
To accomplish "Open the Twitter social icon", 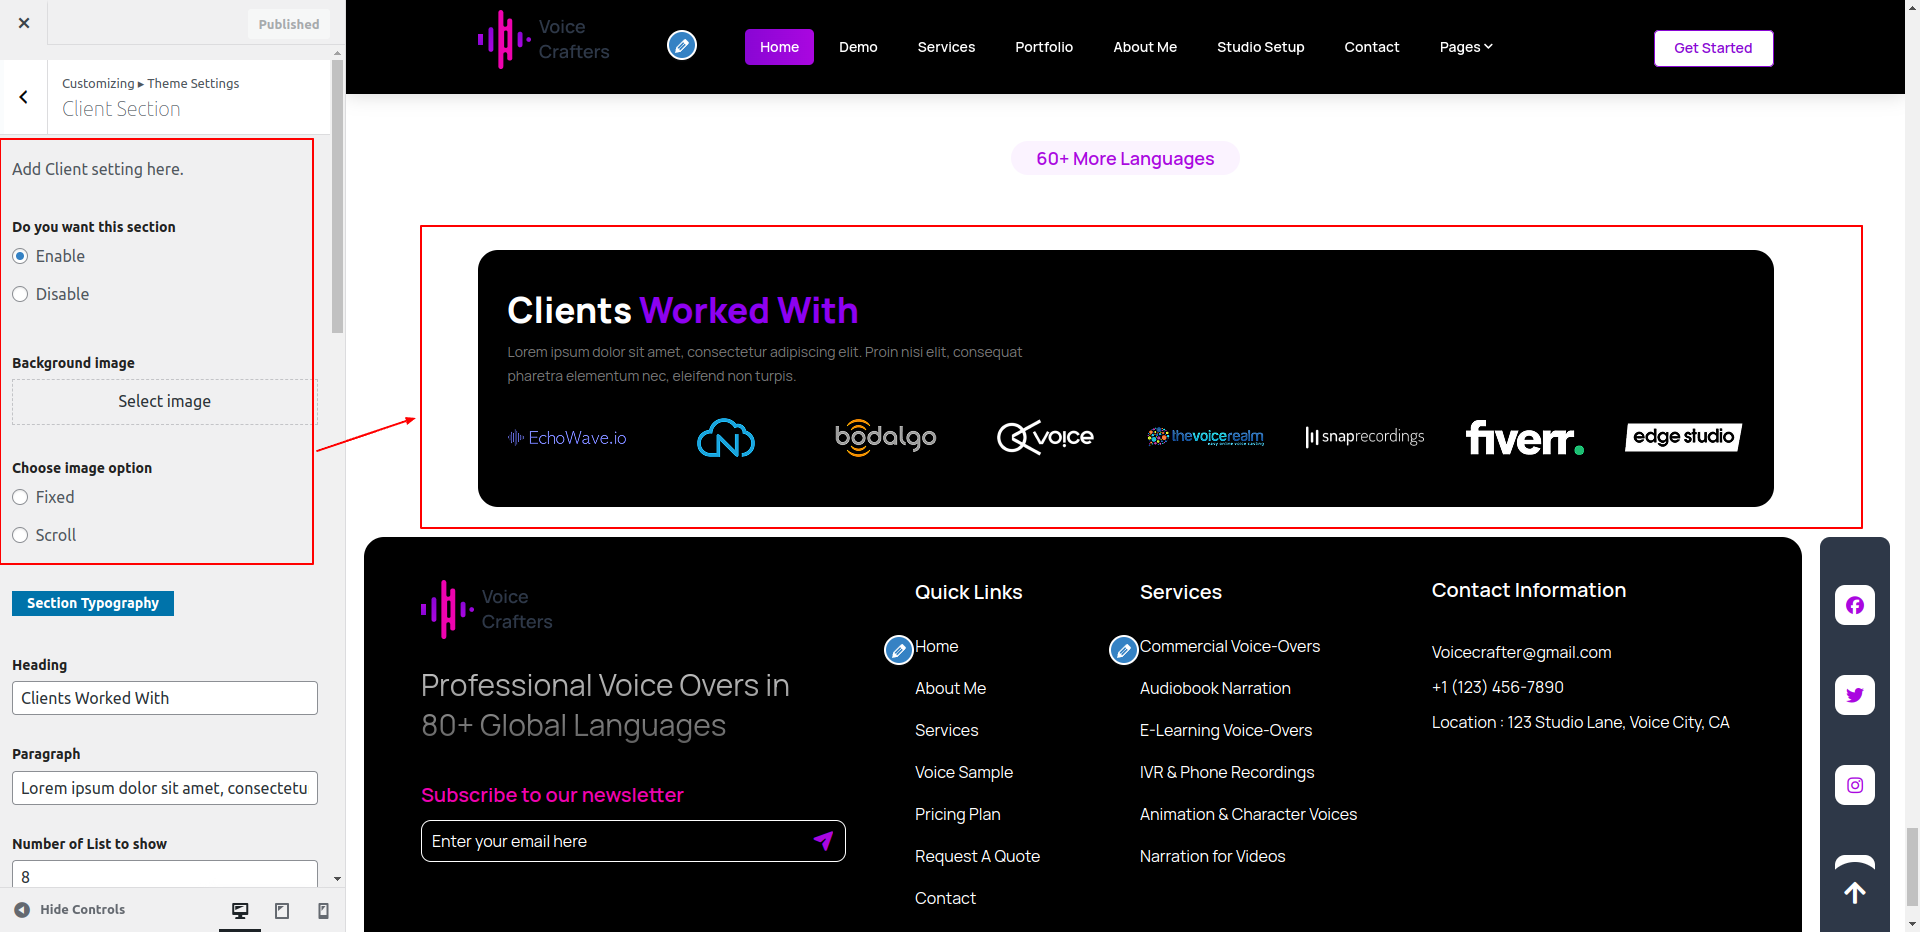I will [x=1854, y=695].
